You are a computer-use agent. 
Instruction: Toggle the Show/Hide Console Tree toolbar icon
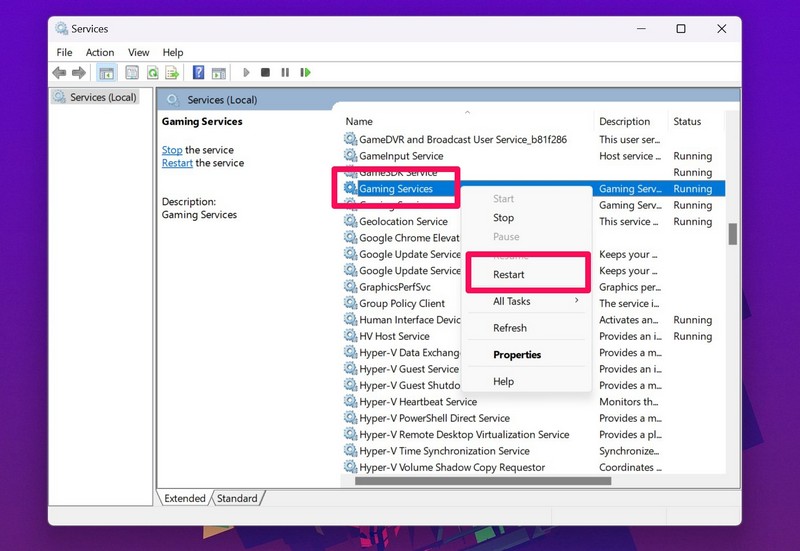click(107, 72)
